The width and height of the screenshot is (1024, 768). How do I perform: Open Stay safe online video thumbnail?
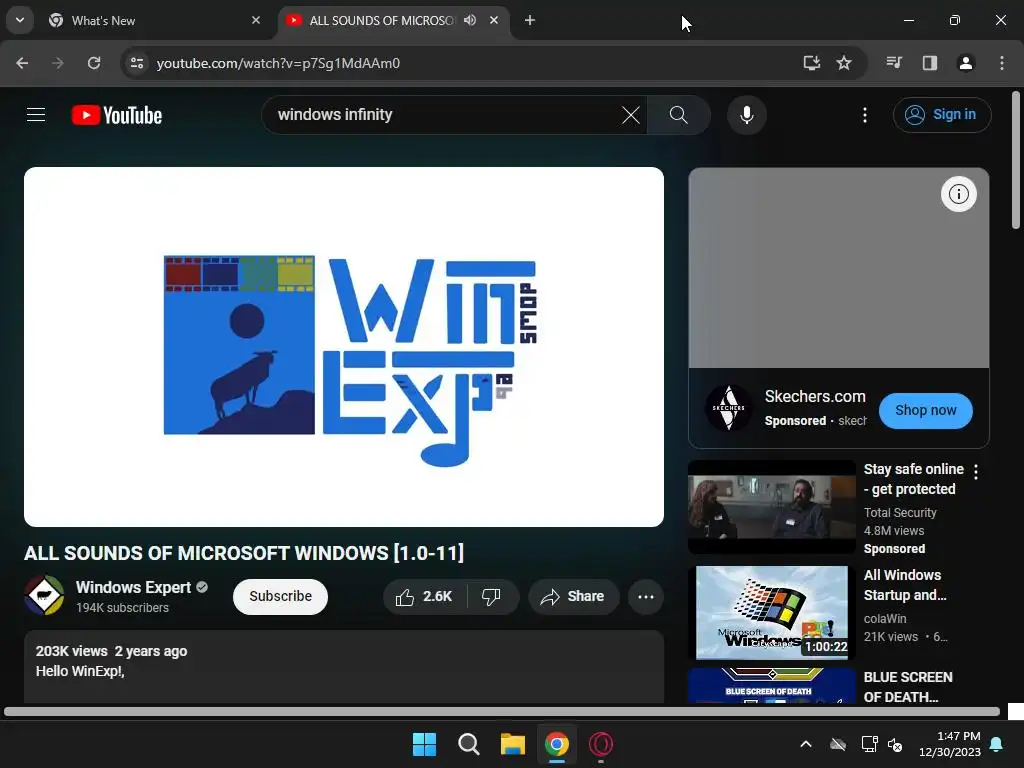click(772, 507)
